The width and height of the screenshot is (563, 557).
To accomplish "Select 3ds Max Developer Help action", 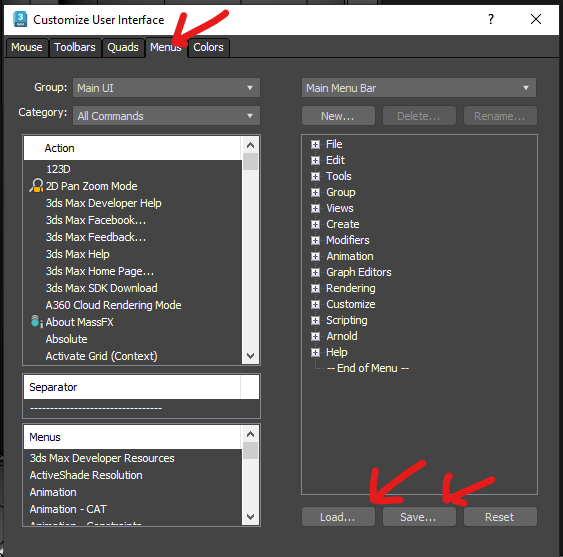I will [x=103, y=203].
